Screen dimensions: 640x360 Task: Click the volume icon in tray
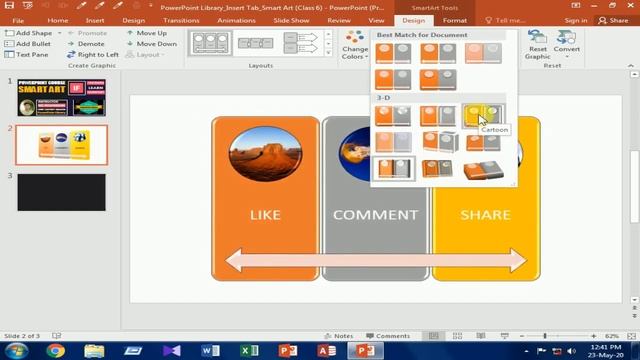572,351
